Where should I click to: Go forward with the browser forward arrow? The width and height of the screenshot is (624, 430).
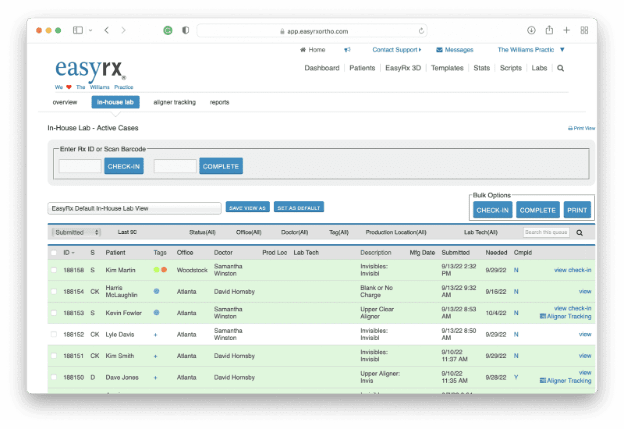123,30
